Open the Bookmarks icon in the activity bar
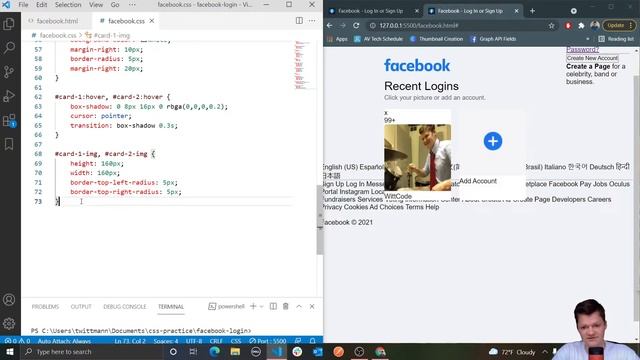Screen dimensions: 640x360 click(9, 144)
